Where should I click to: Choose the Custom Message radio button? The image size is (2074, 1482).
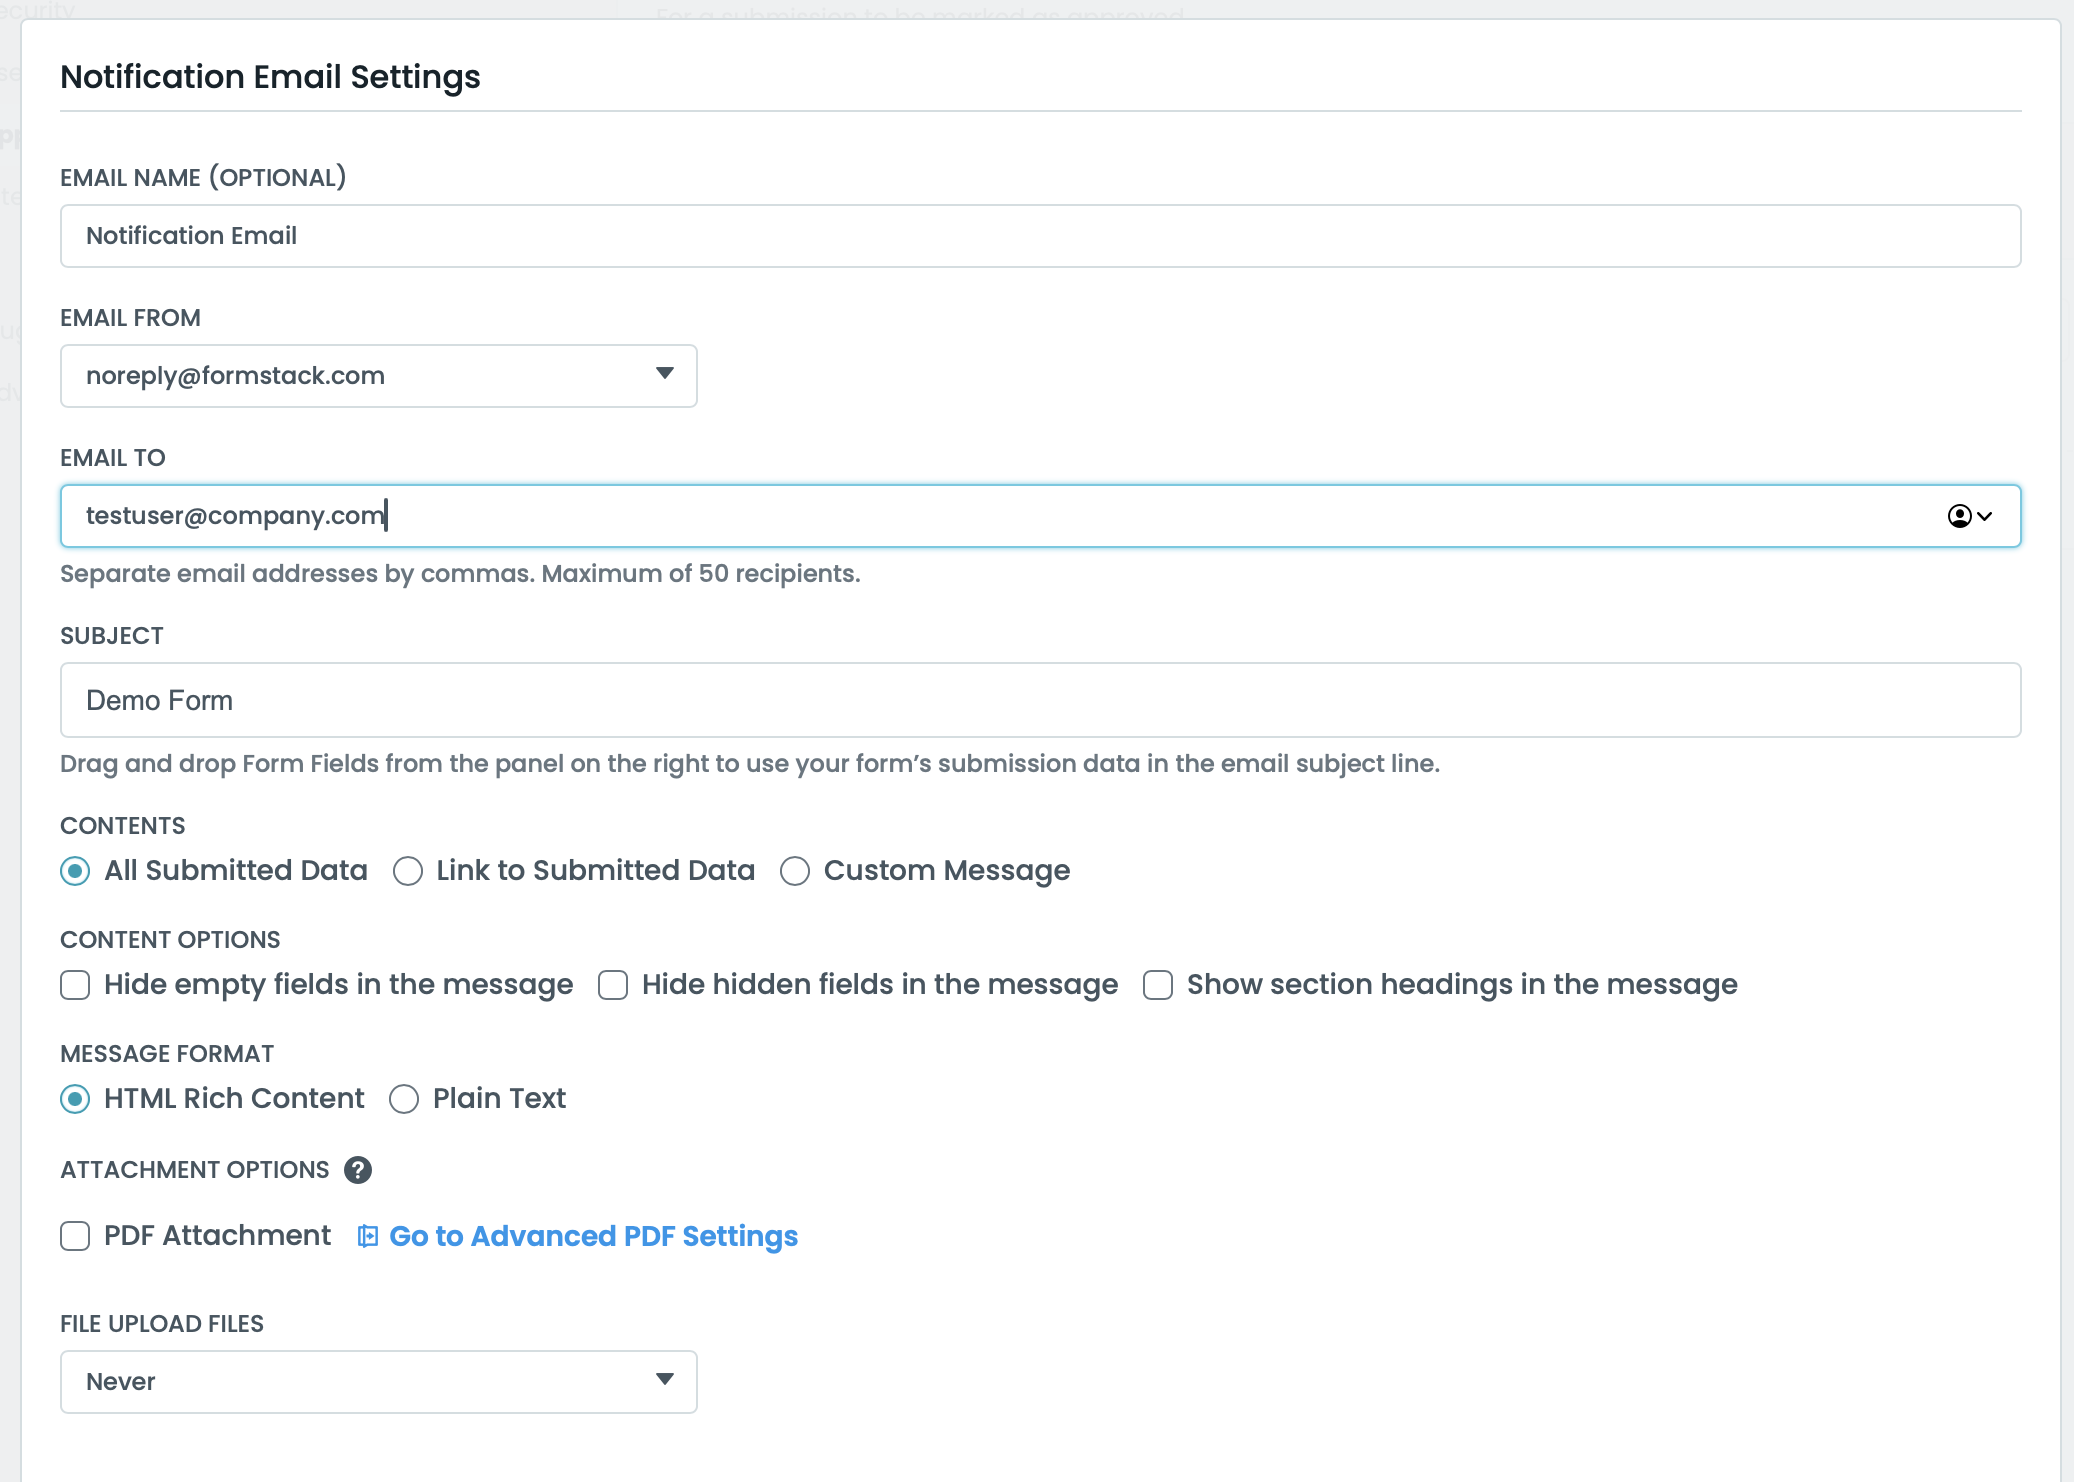coord(795,871)
